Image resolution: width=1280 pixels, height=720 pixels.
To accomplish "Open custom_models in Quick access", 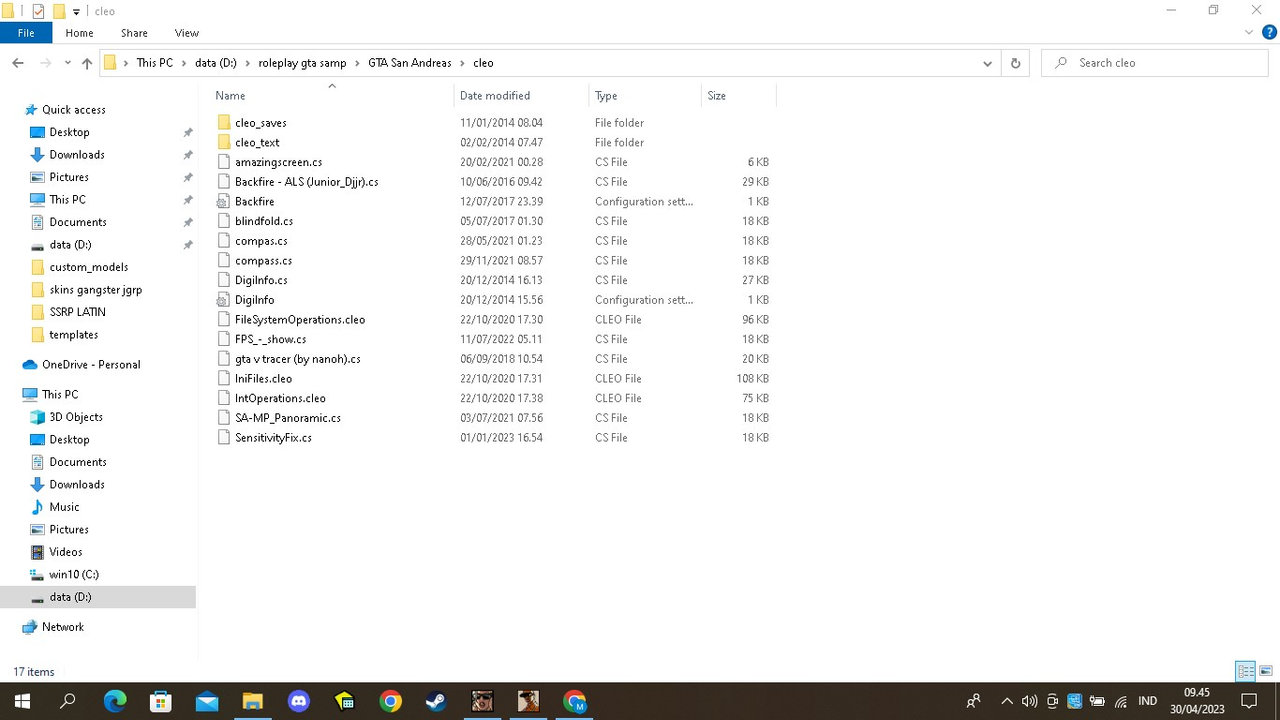I will pyautogui.click(x=89, y=267).
